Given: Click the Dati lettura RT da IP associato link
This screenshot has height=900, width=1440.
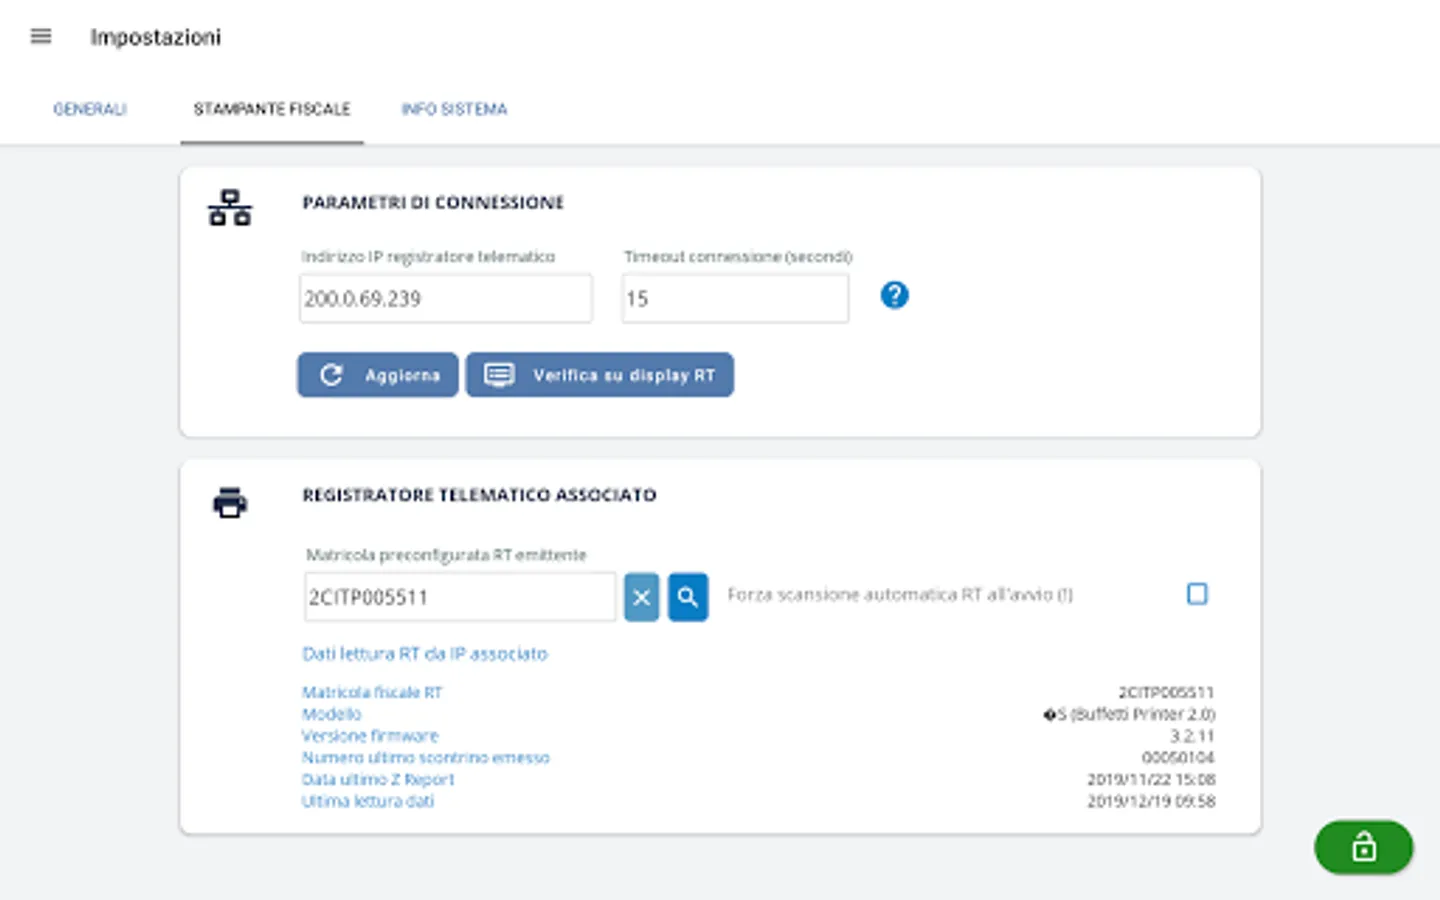Looking at the screenshot, I should point(425,654).
